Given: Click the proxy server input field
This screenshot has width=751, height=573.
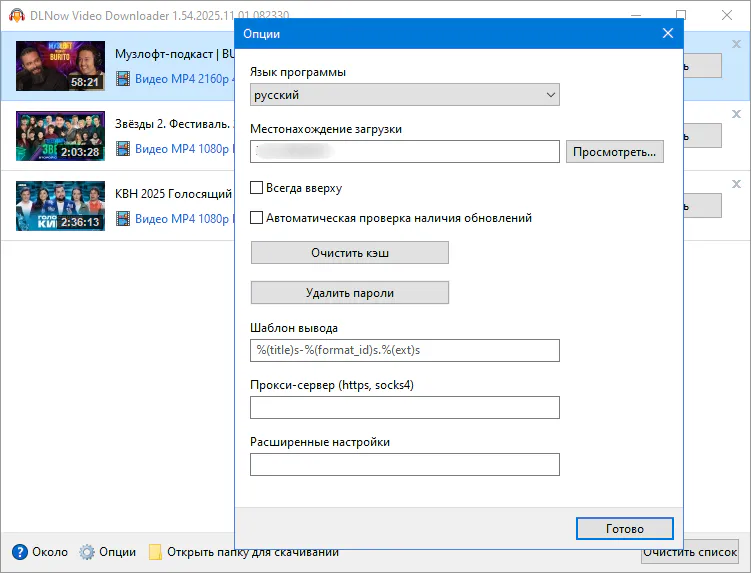Looking at the screenshot, I should click(x=404, y=407).
